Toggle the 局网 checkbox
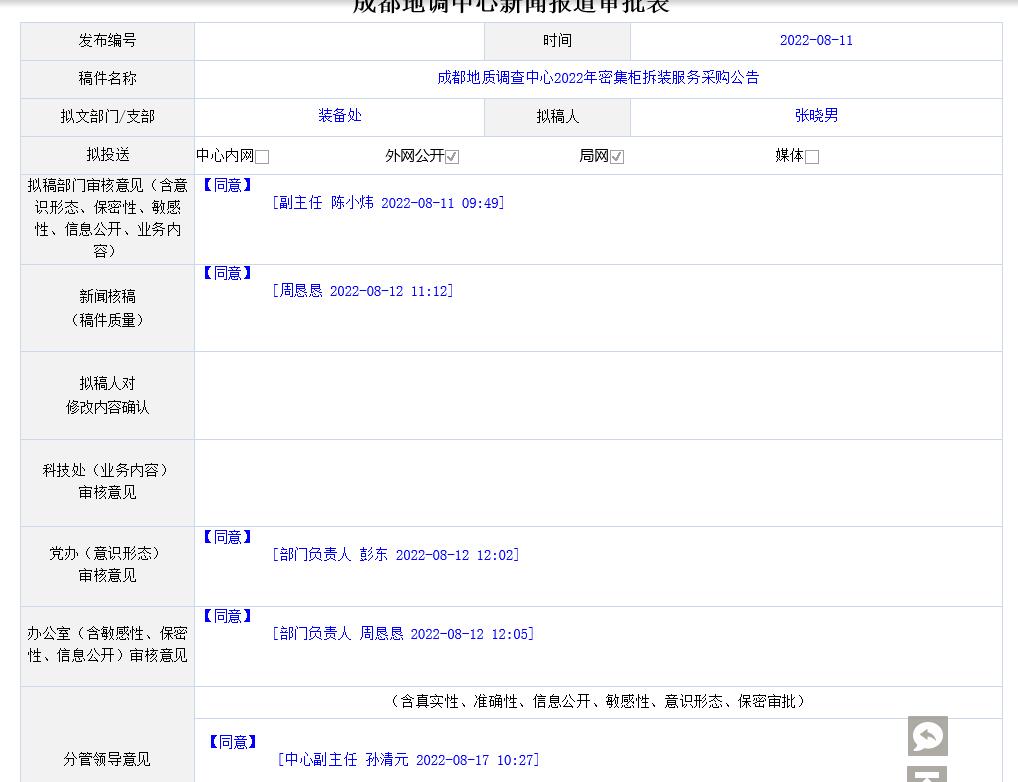Image resolution: width=1018 pixels, height=782 pixels. click(x=617, y=157)
